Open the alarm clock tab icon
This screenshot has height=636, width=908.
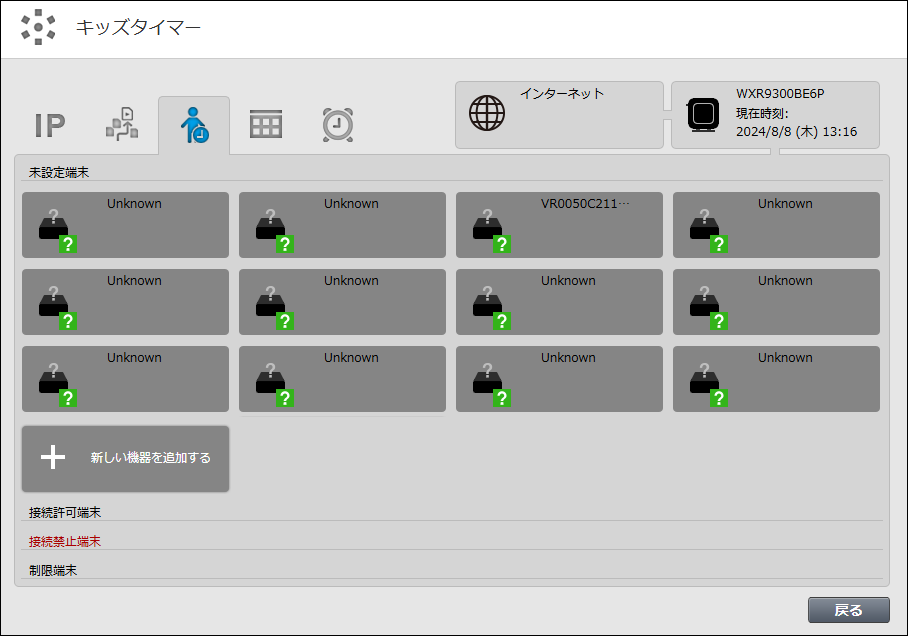pos(338,125)
